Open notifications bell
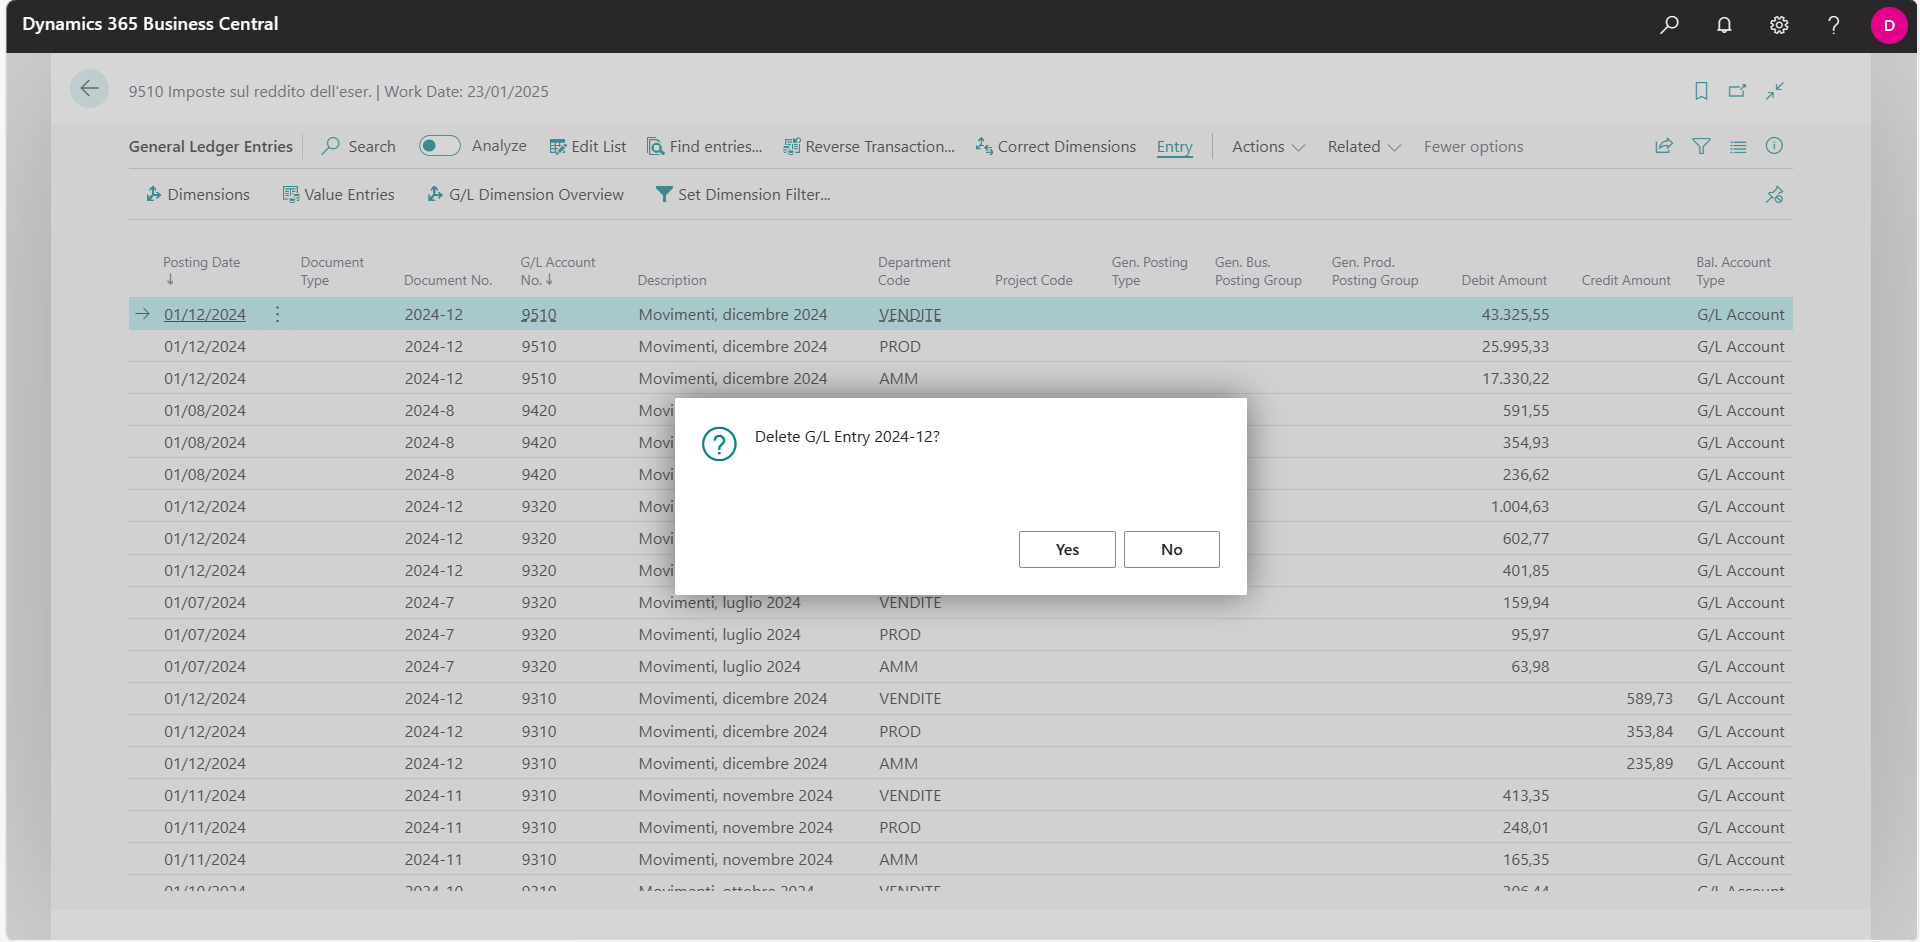 tap(1724, 25)
